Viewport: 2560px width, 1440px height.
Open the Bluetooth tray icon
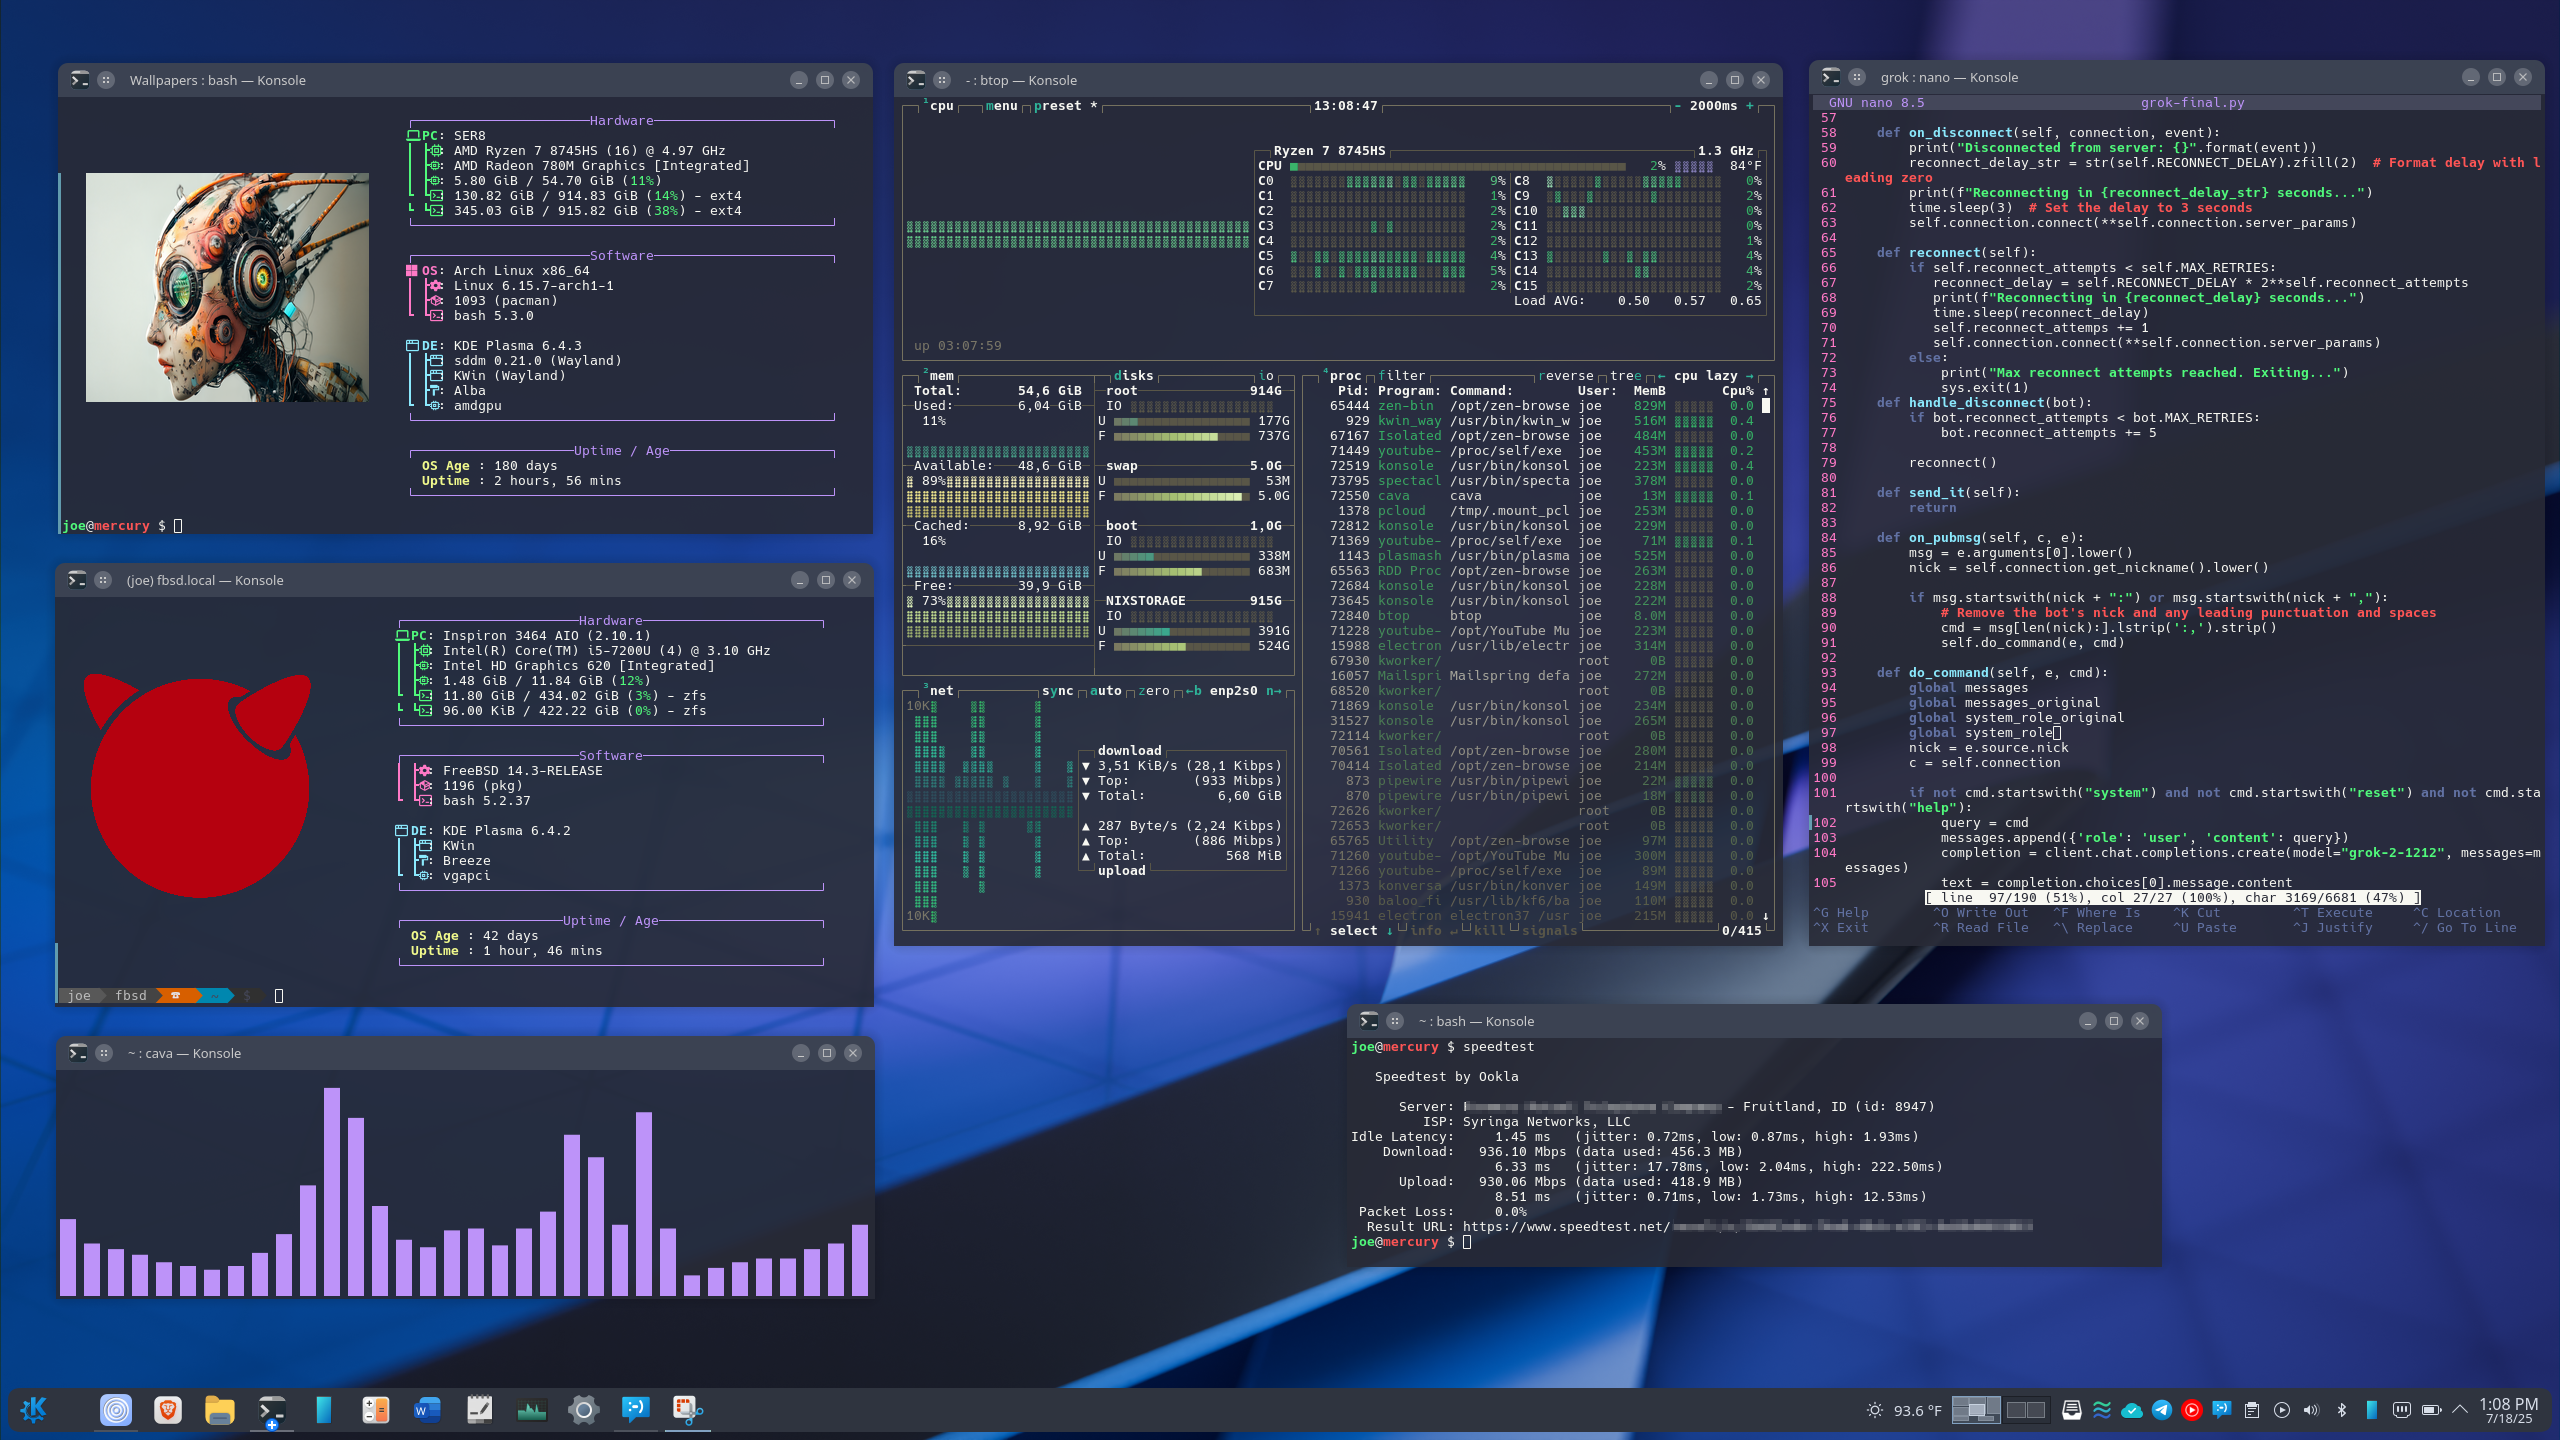click(x=2341, y=1410)
